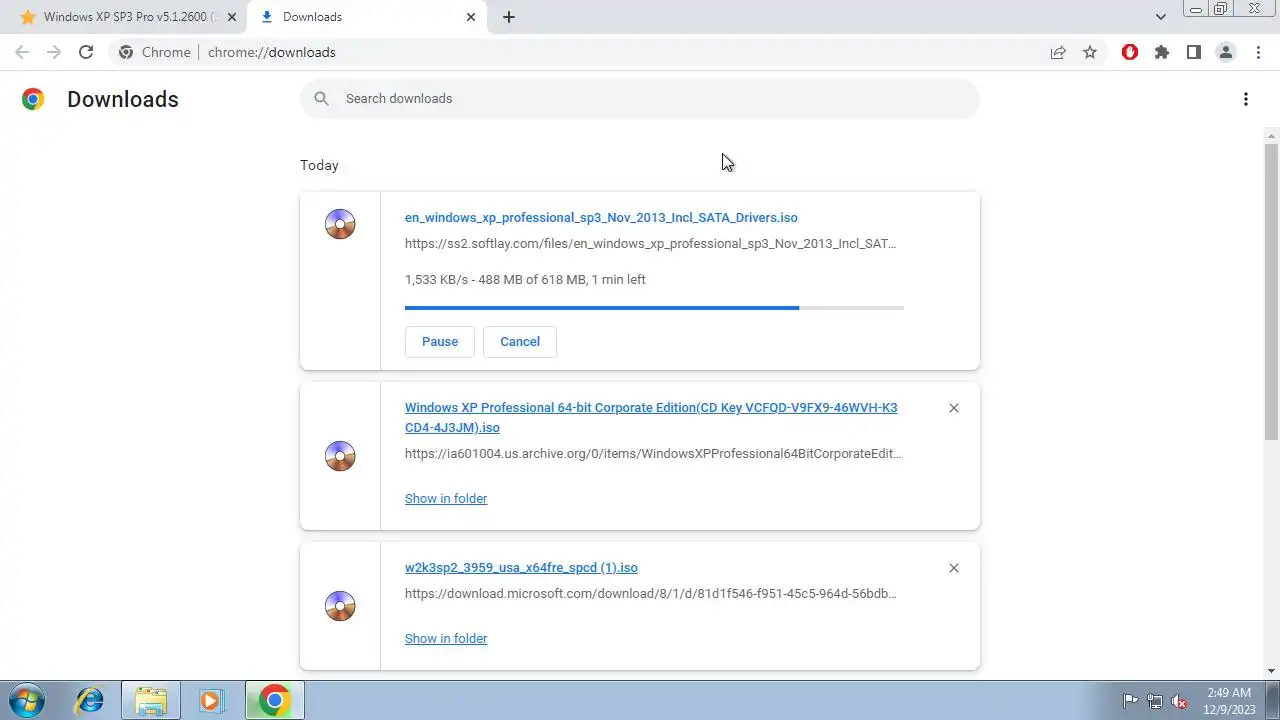Click the download progress bar
Viewport: 1280px width, 720px height.
click(x=654, y=308)
